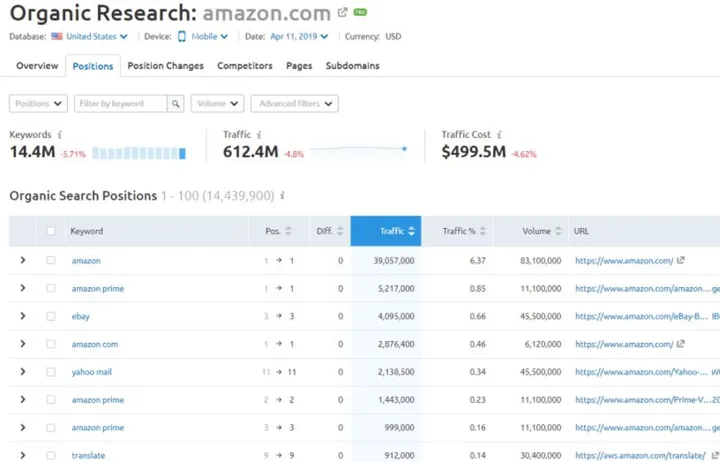This screenshot has width=720, height=462.
Task: Open the Subdomains tab
Action: pos(353,66)
